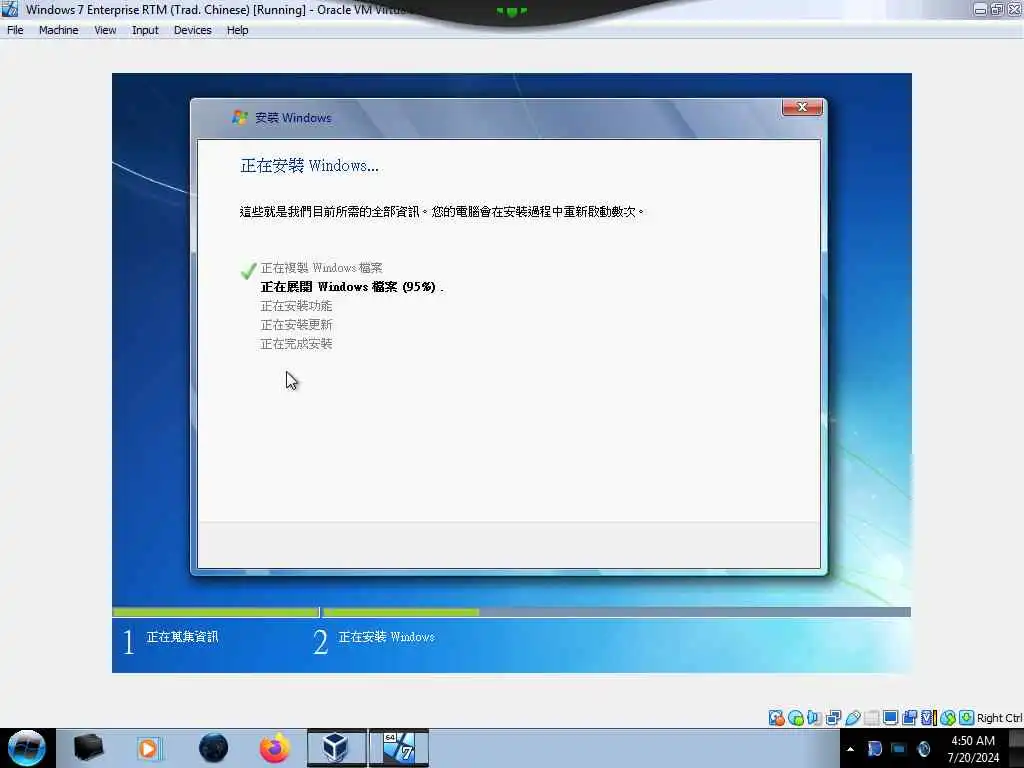
Task: Click the 正在展開 Windows 檔案 (95%) step
Action: tap(351, 287)
